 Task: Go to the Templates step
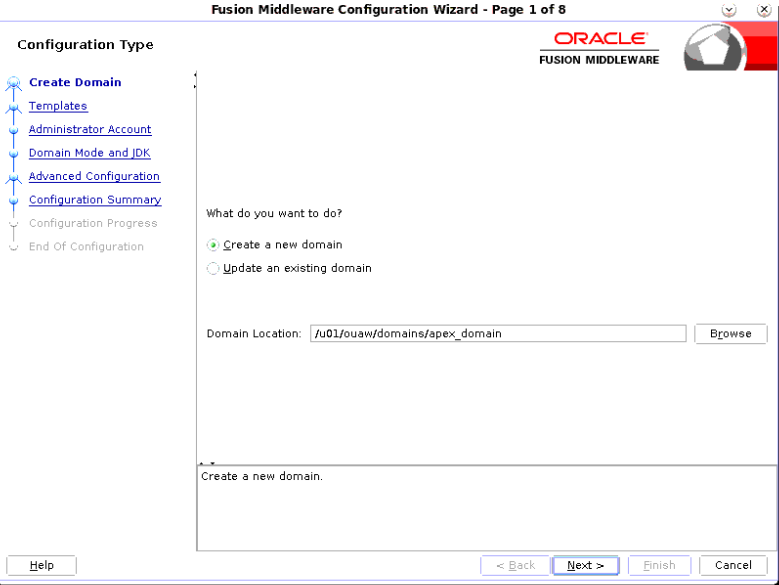pyautogui.click(x=58, y=106)
